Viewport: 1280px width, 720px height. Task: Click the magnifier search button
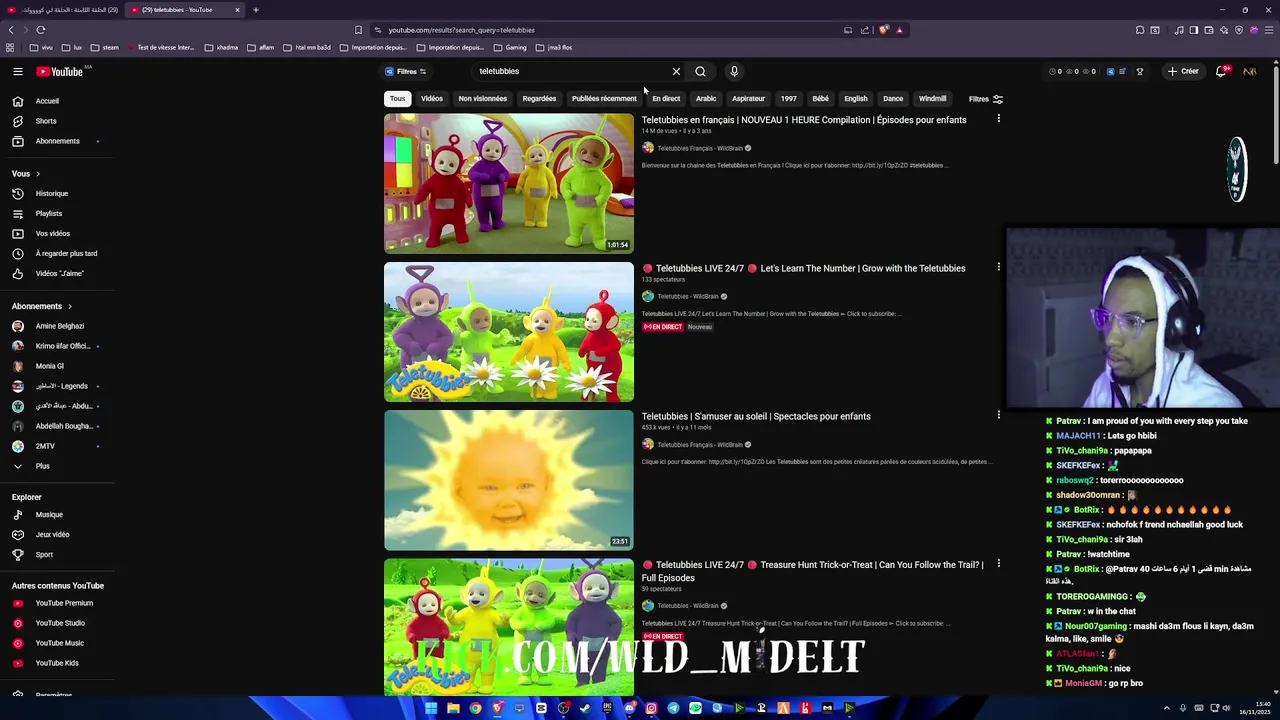[700, 71]
